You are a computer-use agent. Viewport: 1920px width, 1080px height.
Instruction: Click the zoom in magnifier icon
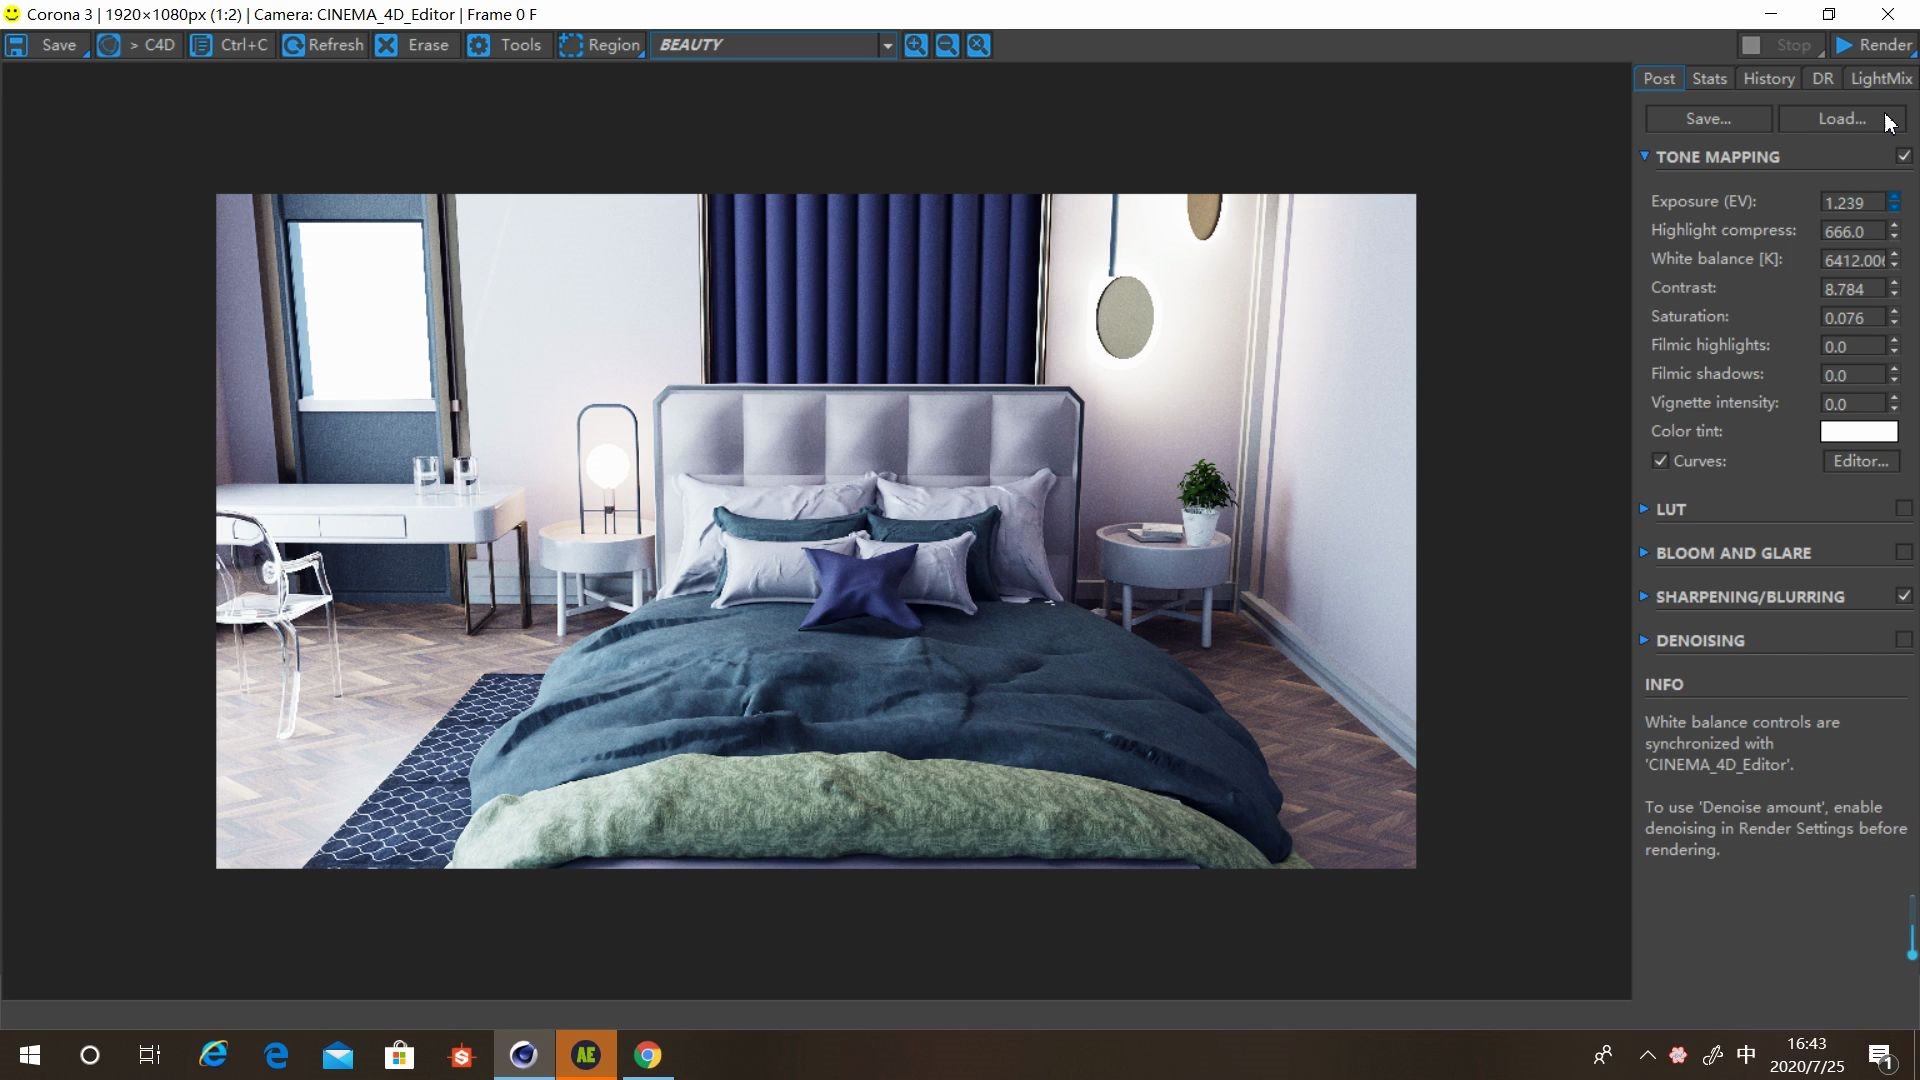click(x=916, y=45)
